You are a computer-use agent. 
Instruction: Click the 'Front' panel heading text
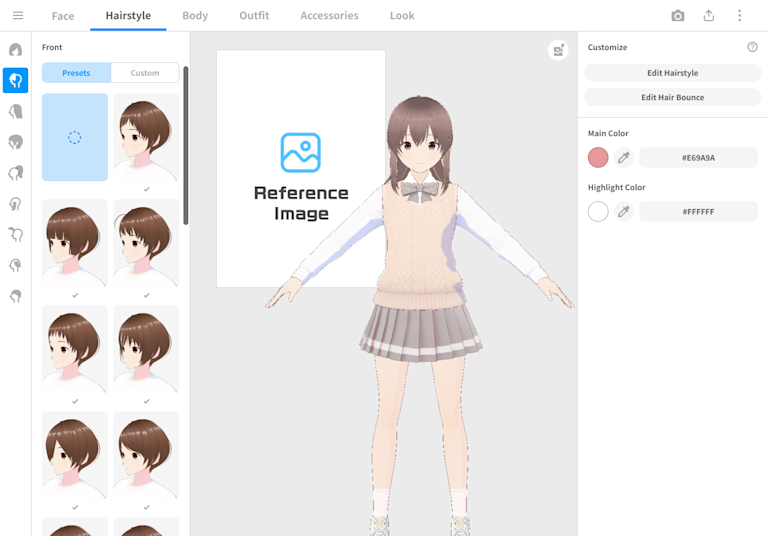click(x=52, y=47)
